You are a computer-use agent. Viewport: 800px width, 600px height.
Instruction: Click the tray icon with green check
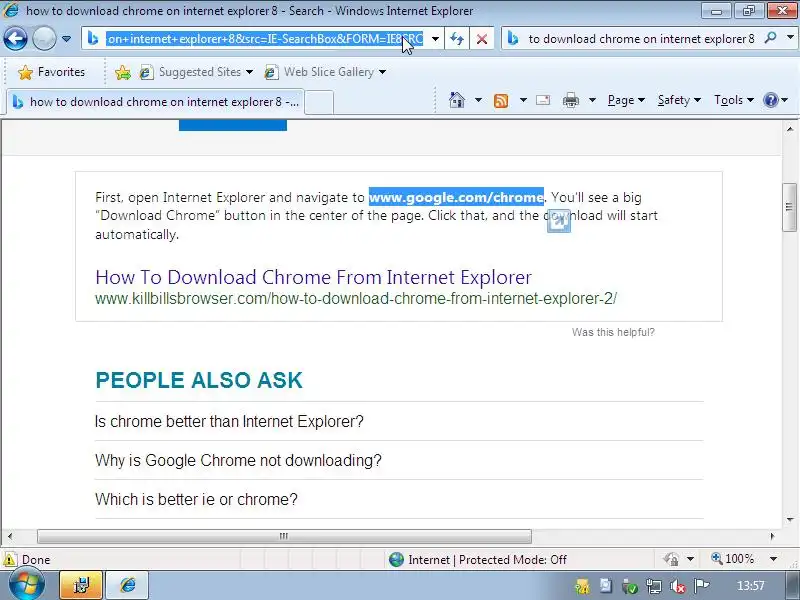(630, 586)
